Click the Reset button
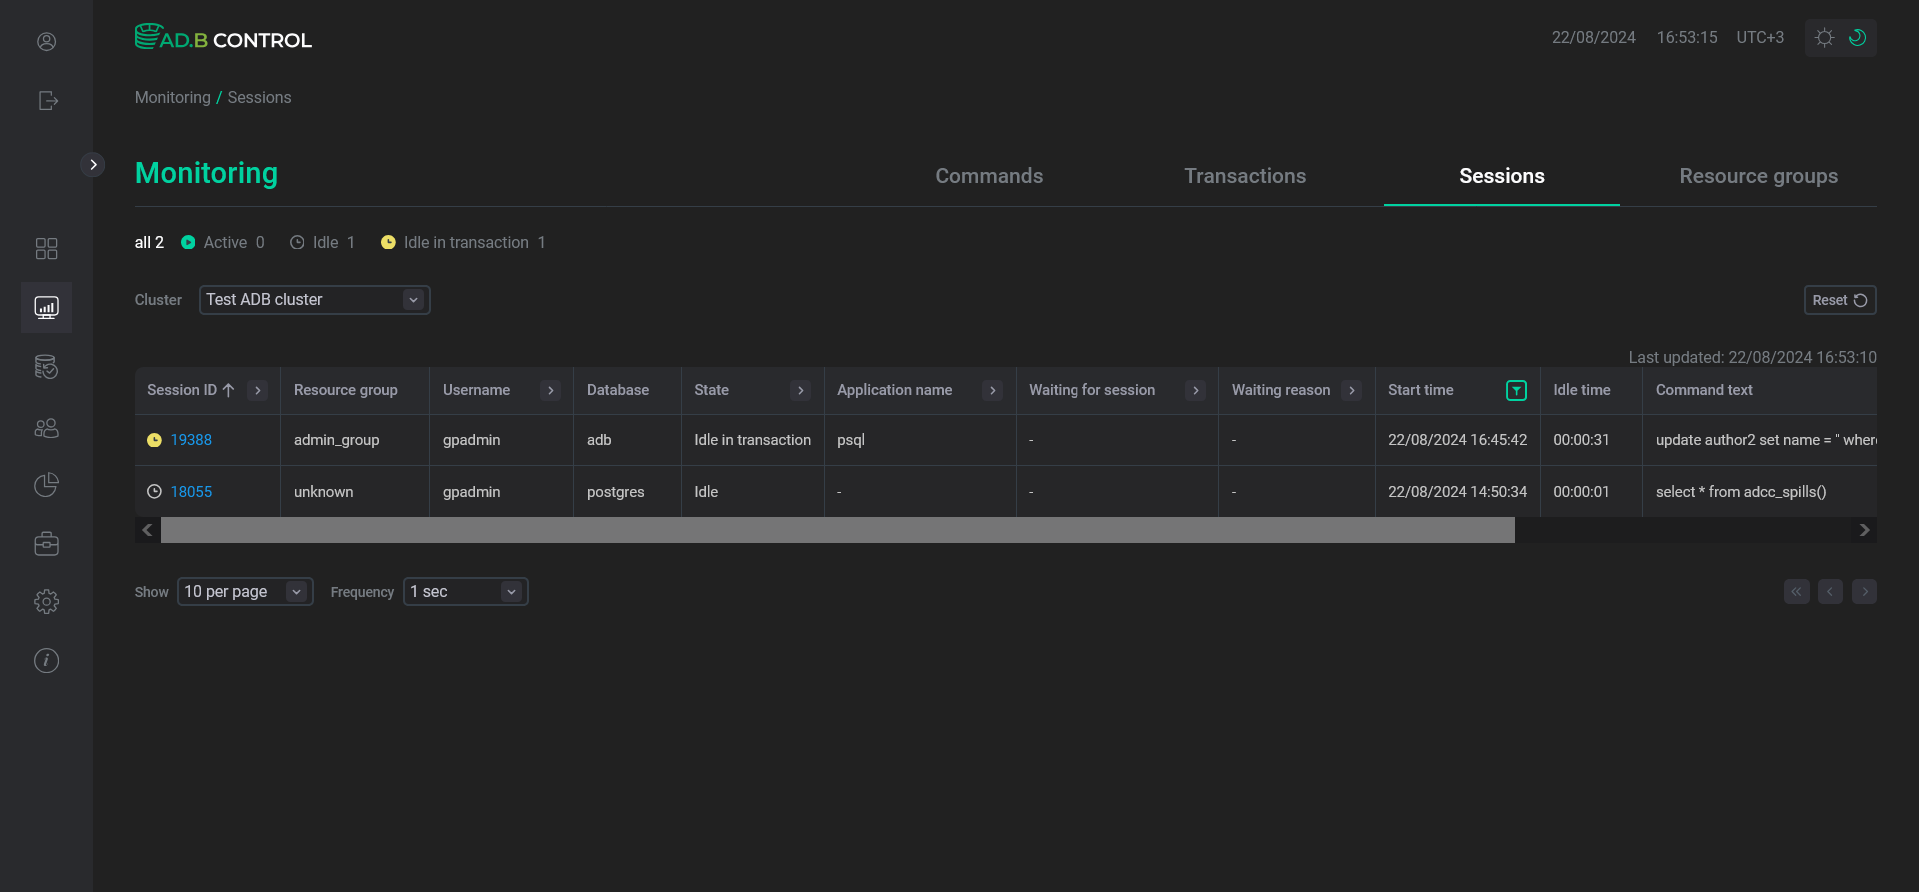1920x892 pixels. tap(1839, 300)
